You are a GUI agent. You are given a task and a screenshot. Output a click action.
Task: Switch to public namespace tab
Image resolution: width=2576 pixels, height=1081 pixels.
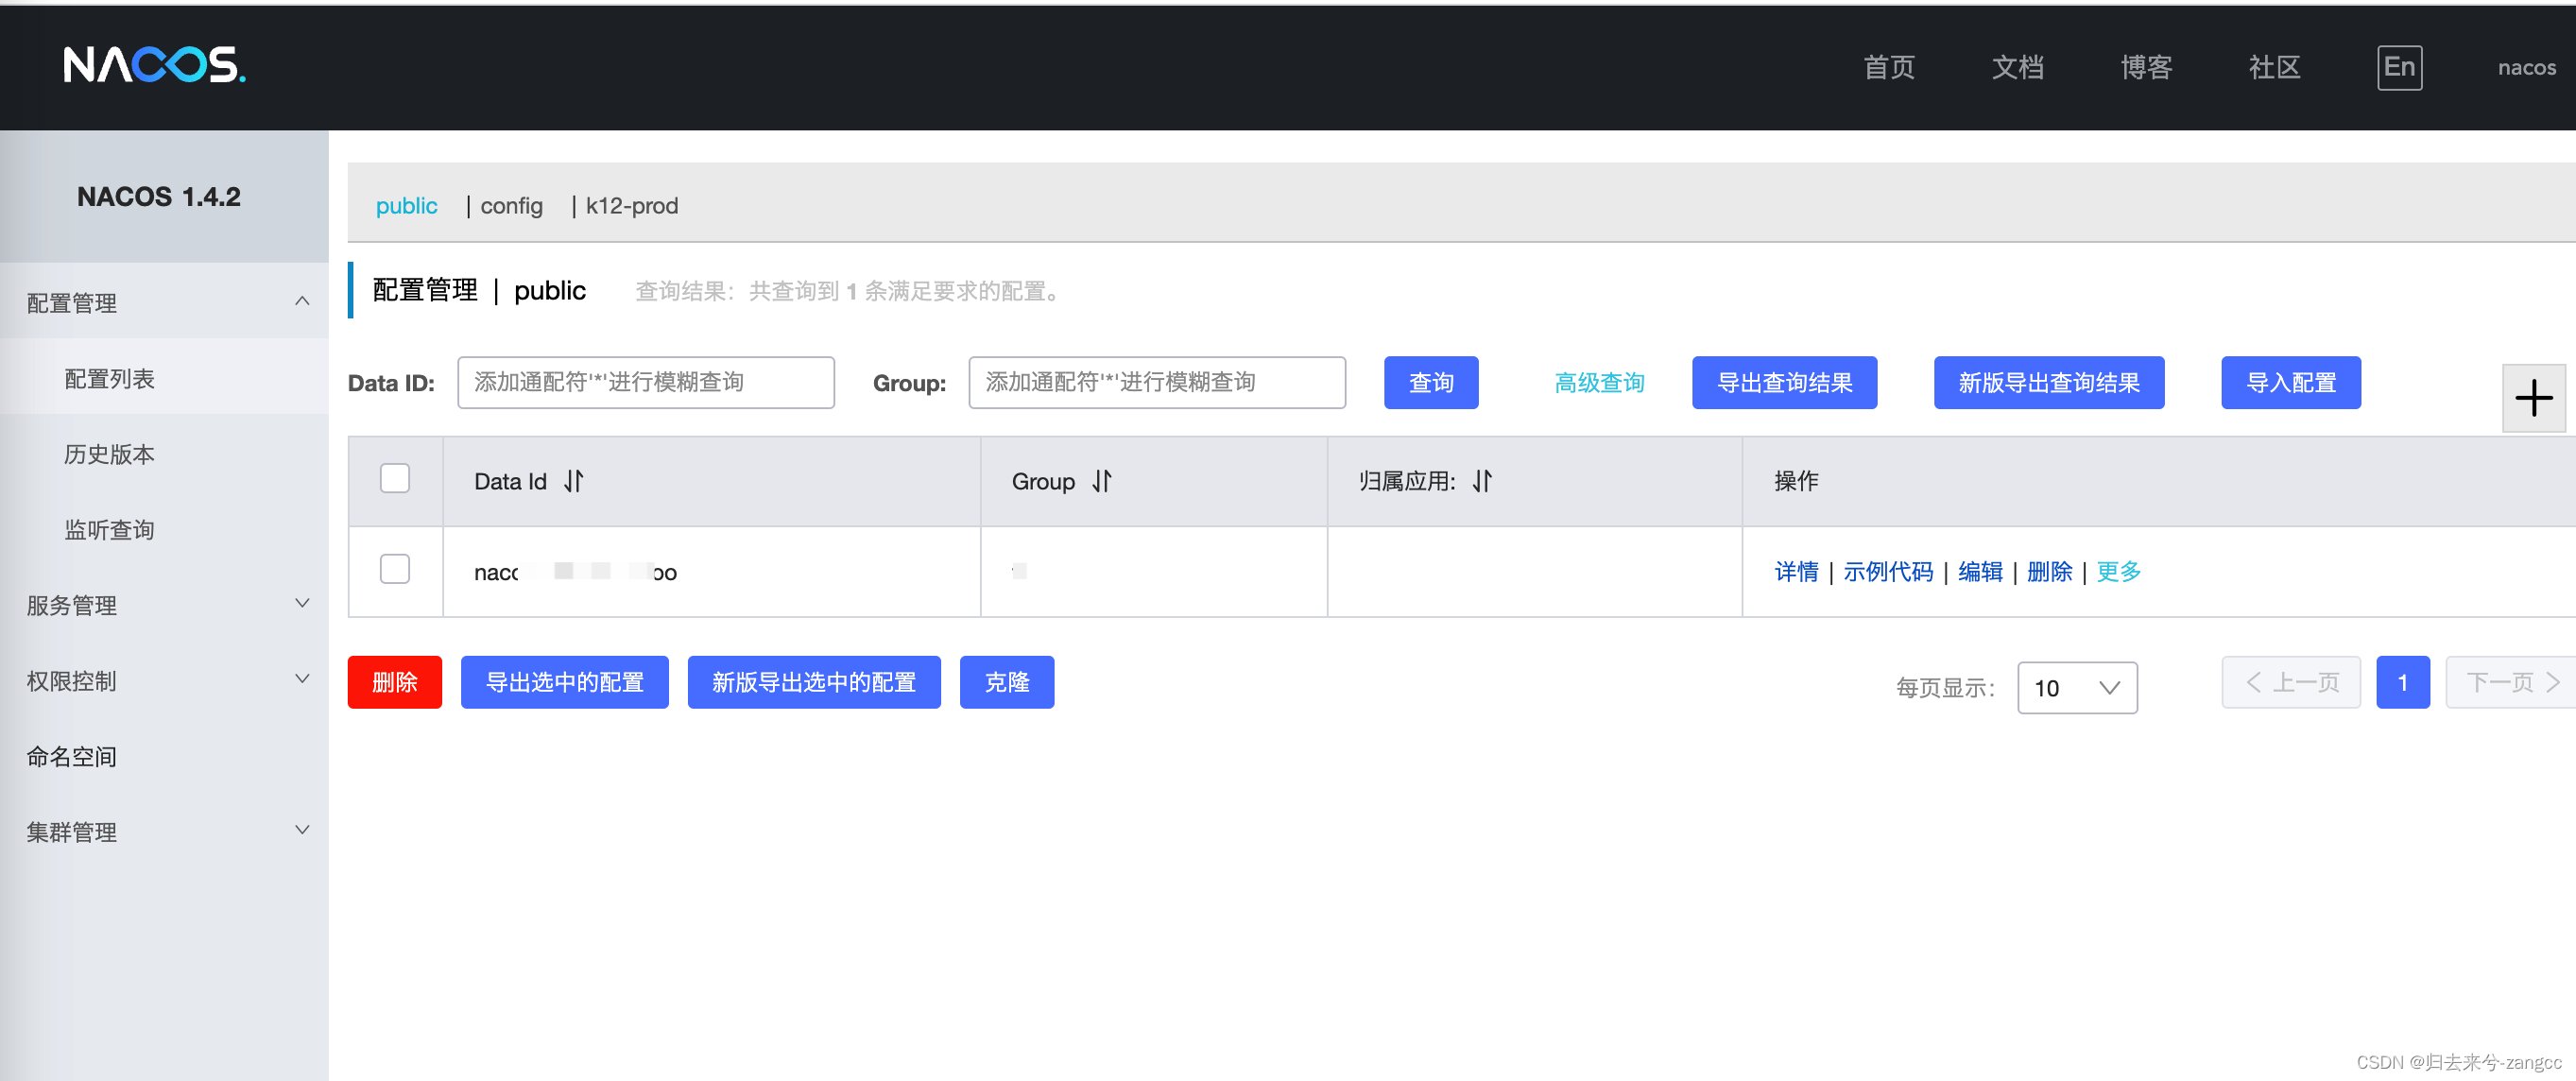407,205
